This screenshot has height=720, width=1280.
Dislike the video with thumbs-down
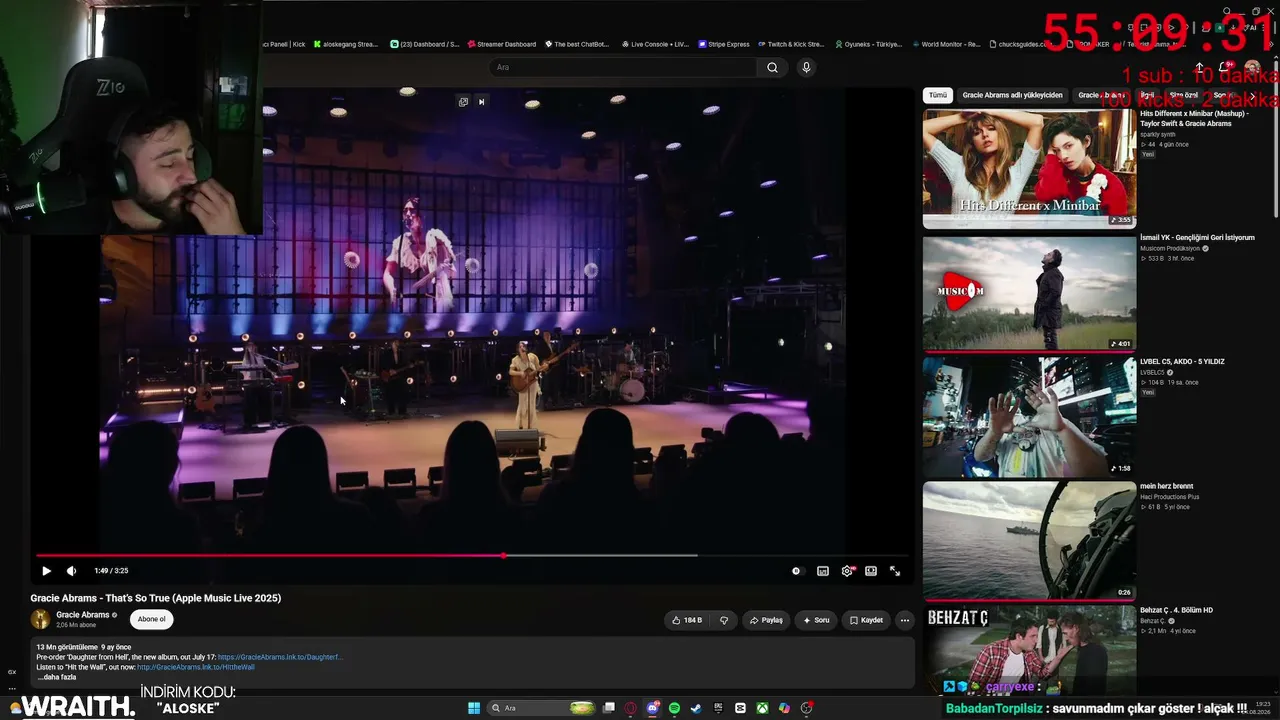[x=724, y=620]
